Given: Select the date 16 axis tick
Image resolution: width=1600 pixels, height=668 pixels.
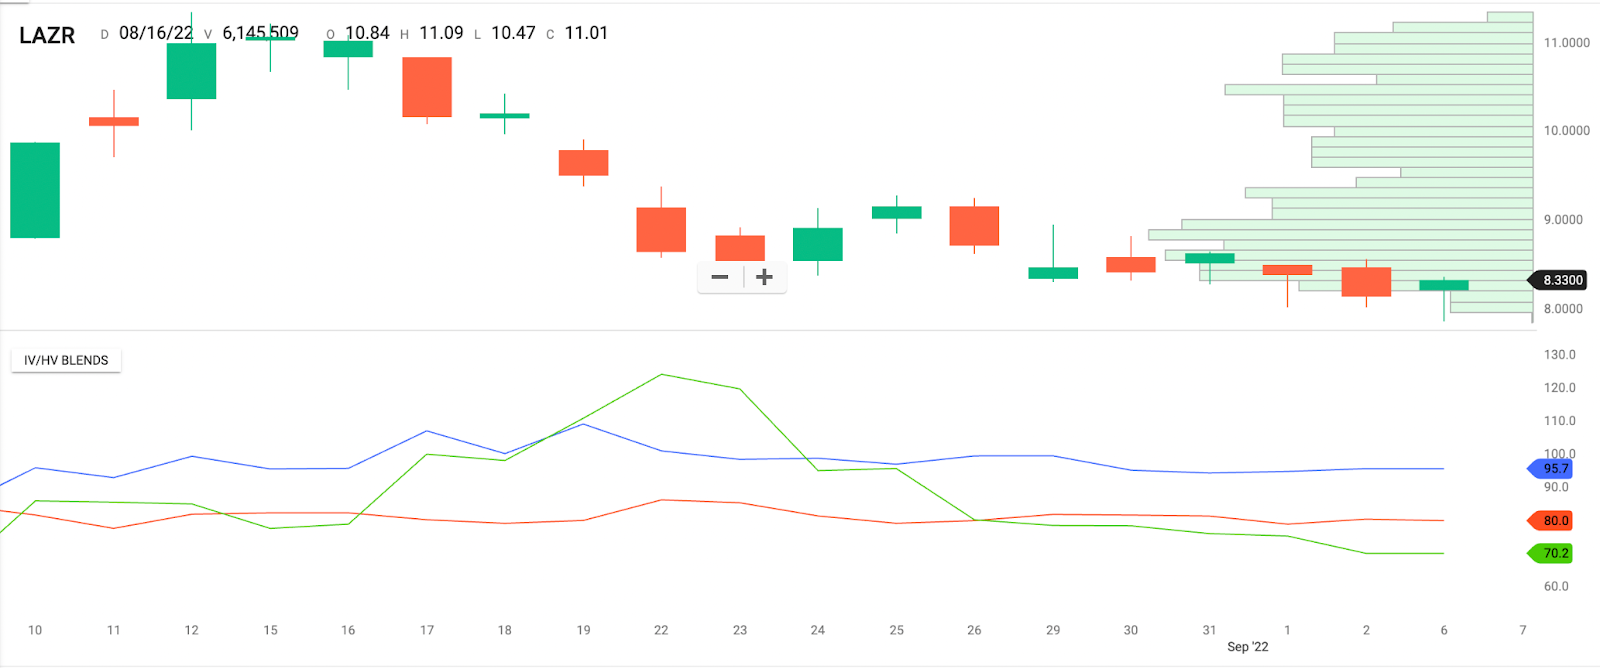Looking at the screenshot, I should (x=348, y=630).
